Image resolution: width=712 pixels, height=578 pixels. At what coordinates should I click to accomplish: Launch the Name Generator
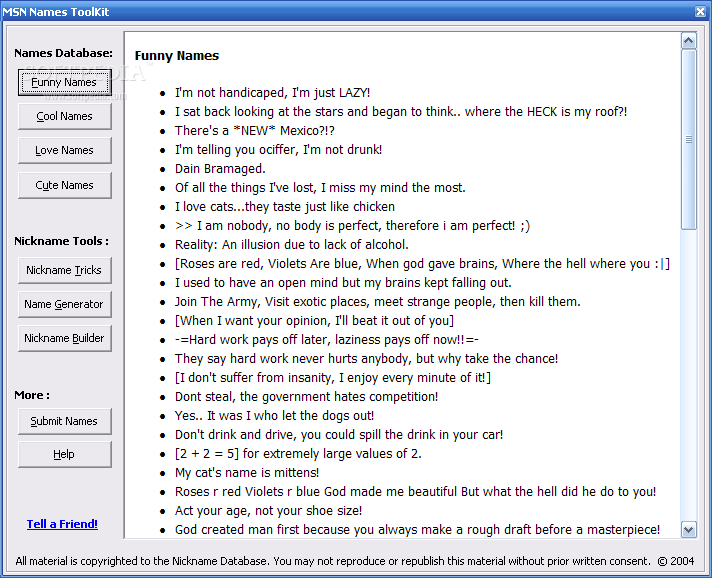point(64,304)
